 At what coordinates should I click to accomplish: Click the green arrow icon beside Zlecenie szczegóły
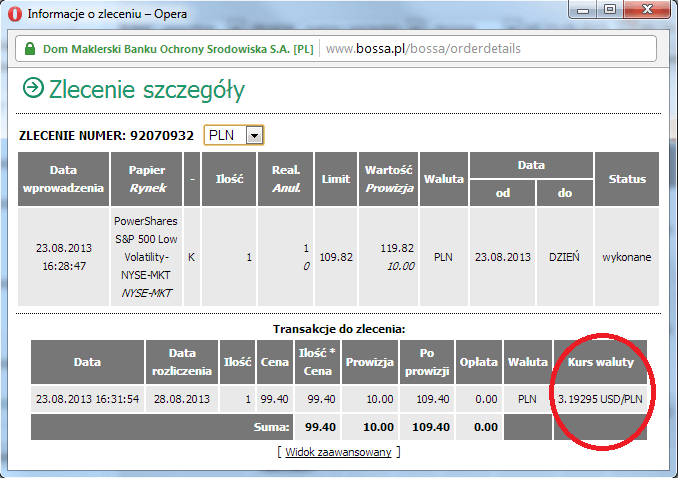(x=33, y=89)
